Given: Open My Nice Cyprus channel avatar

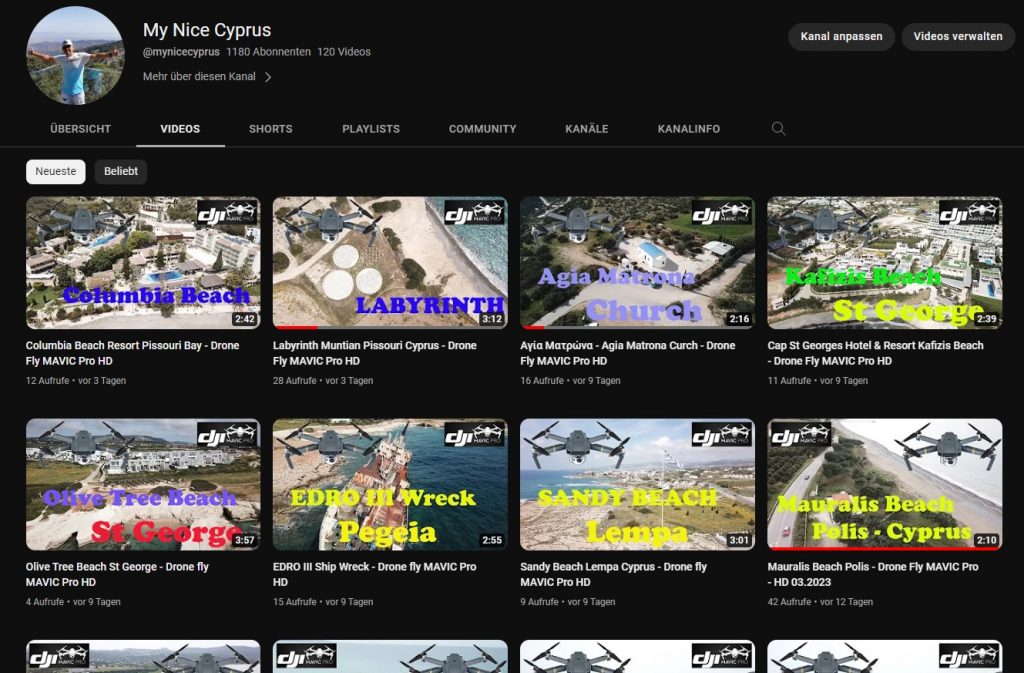Looking at the screenshot, I should click(75, 55).
